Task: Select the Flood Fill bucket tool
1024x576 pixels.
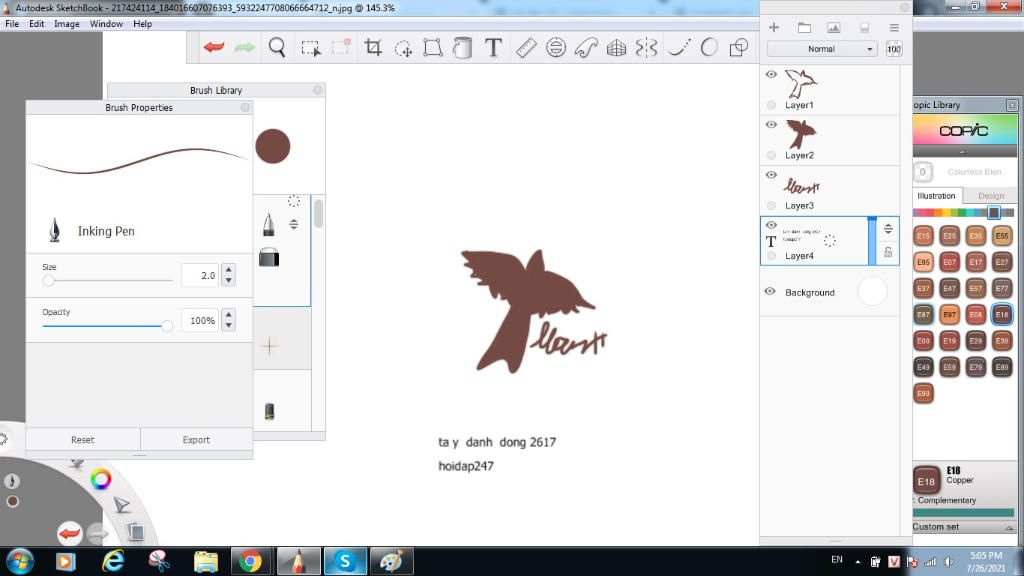Action: click(462, 48)
